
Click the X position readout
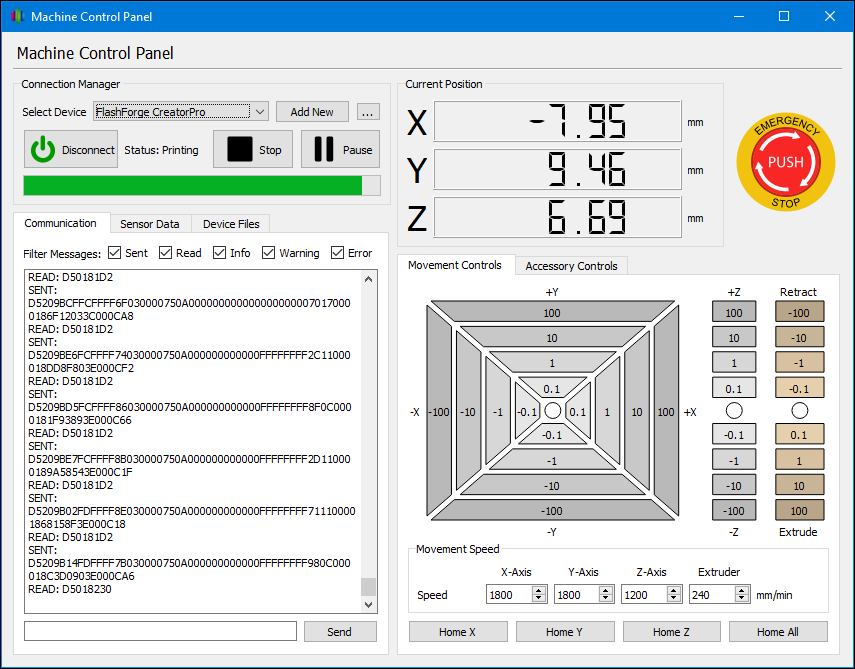pyautogui.click(x=557, y=121)
